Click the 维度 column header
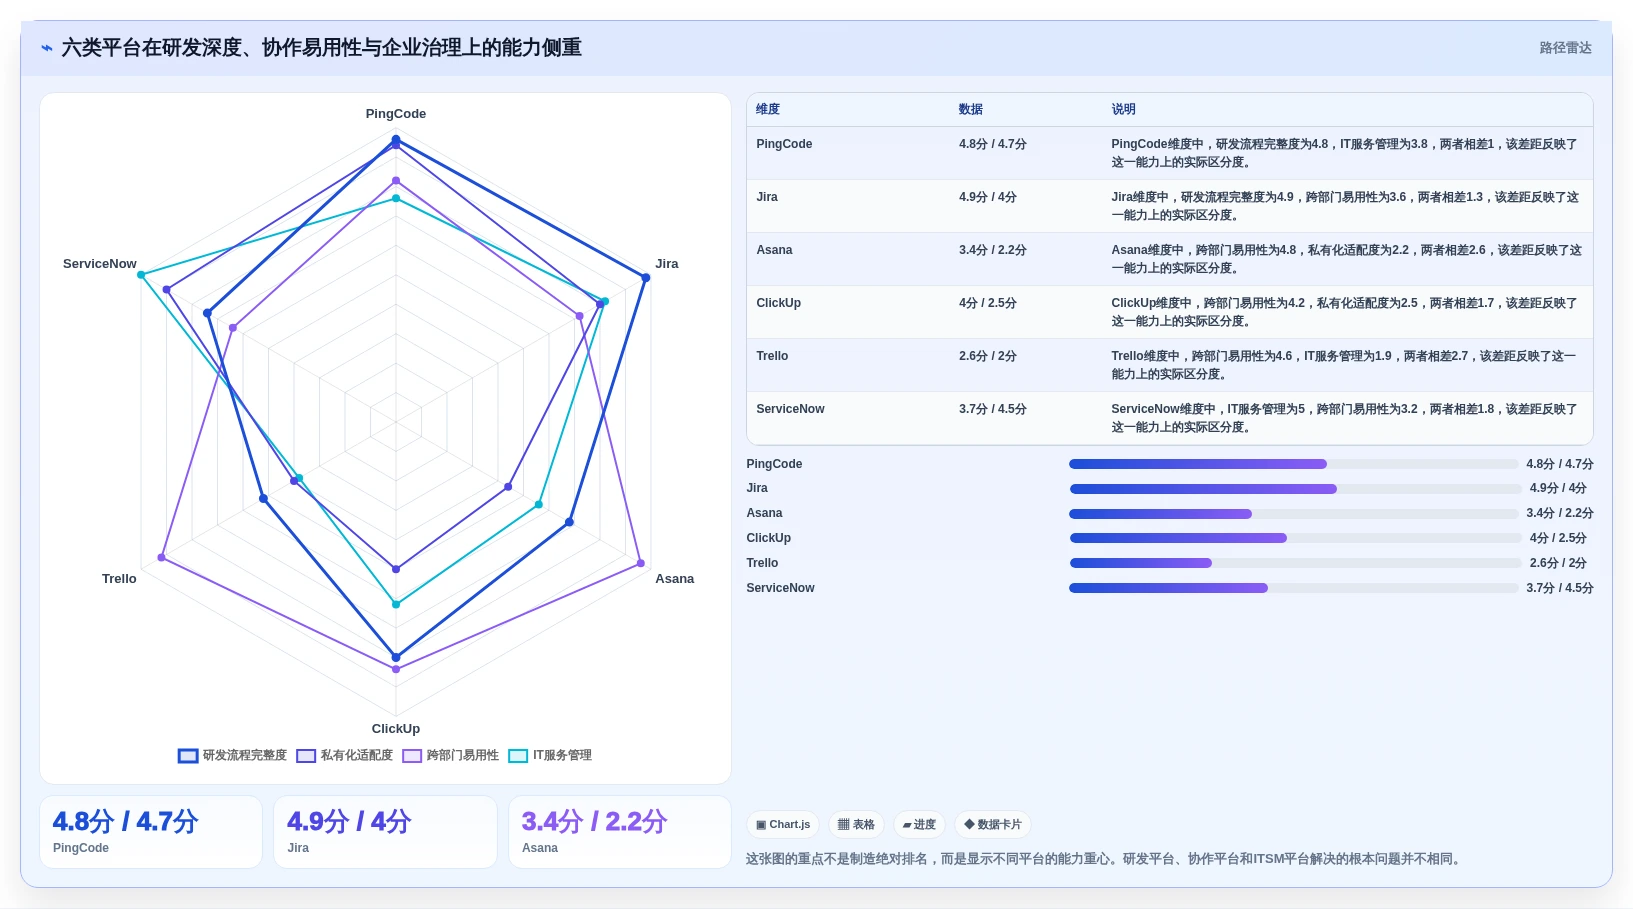 (768, 110)
